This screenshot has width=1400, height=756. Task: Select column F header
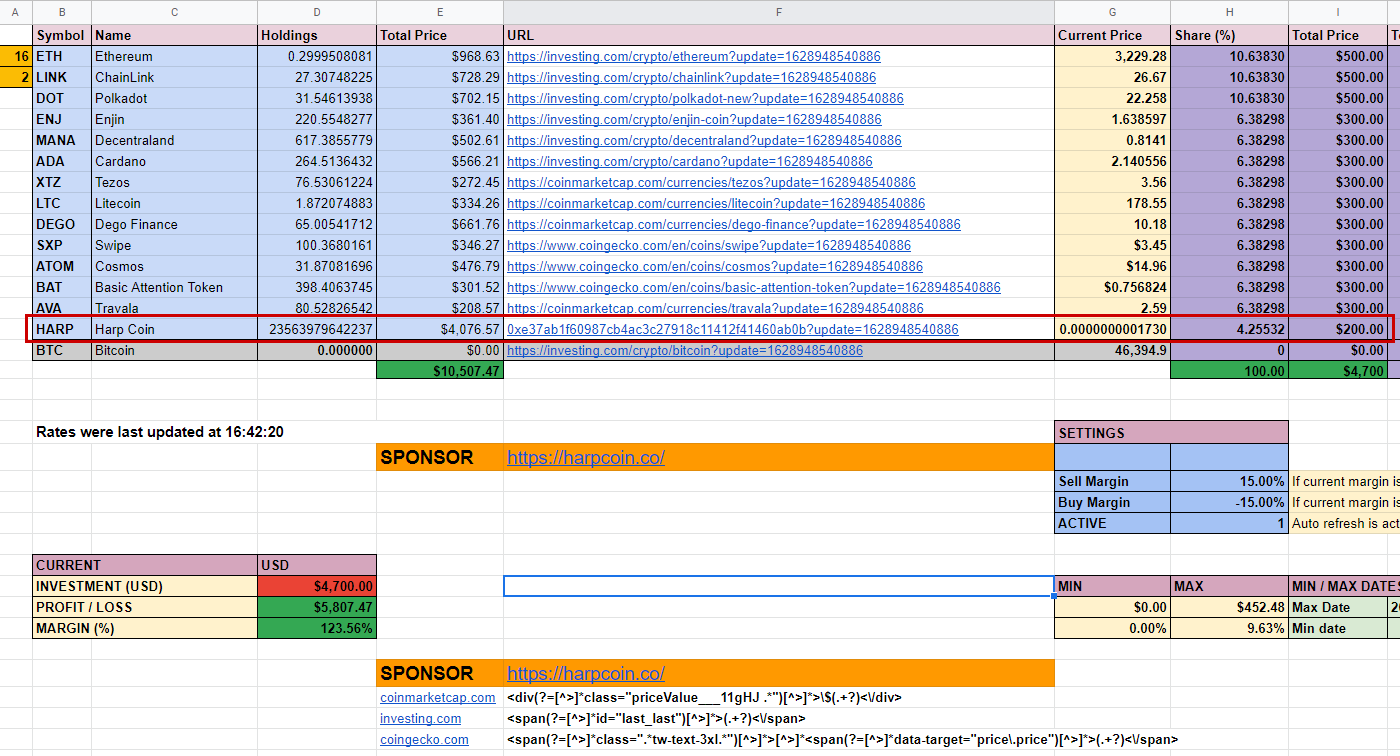coord(779,12)
